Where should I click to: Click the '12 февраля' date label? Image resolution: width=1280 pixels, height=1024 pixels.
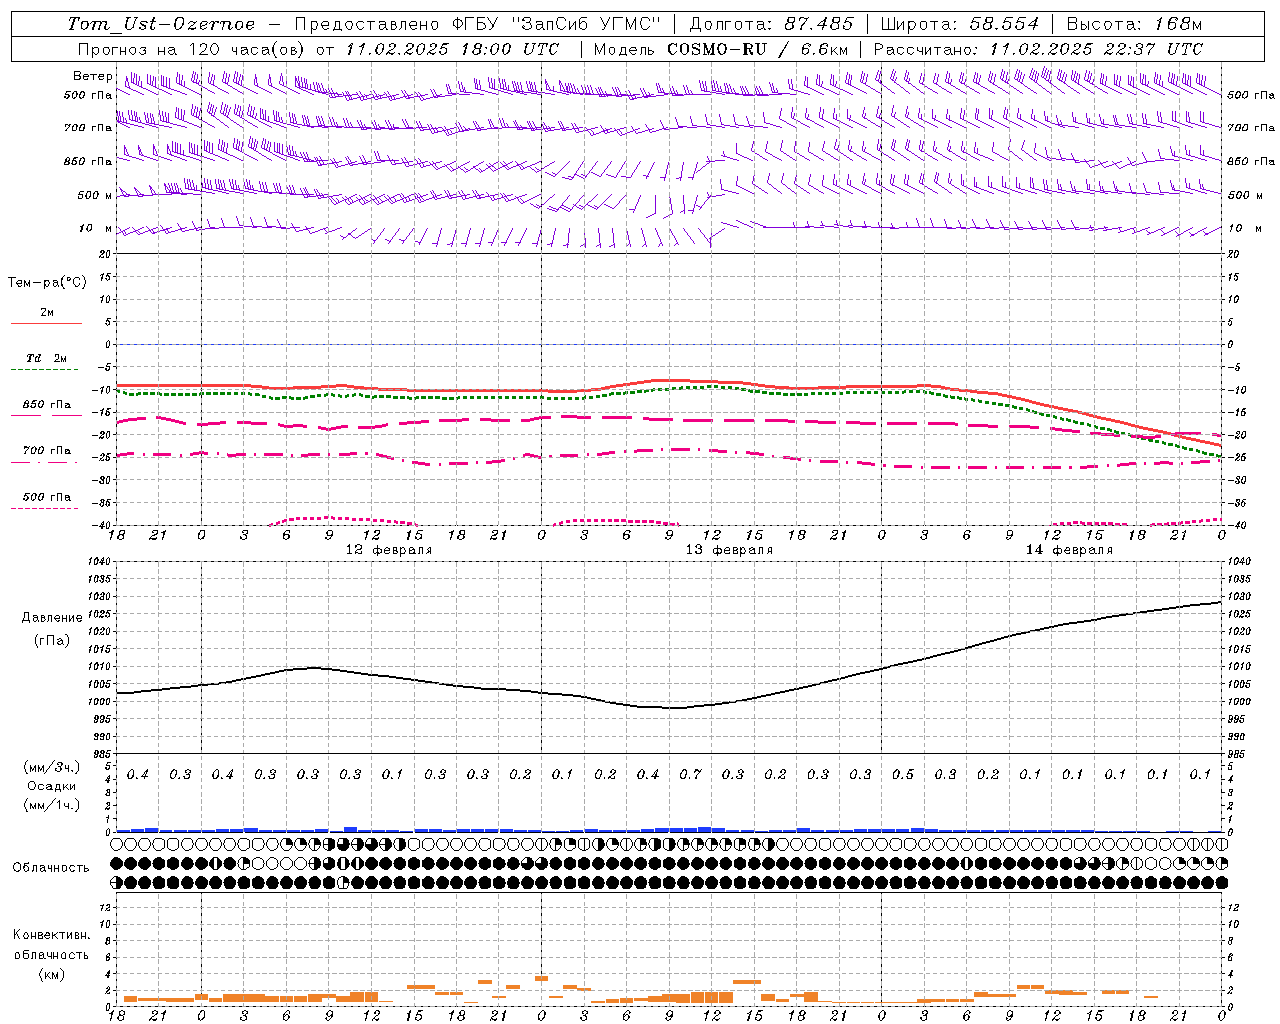(x=389, y=550)
